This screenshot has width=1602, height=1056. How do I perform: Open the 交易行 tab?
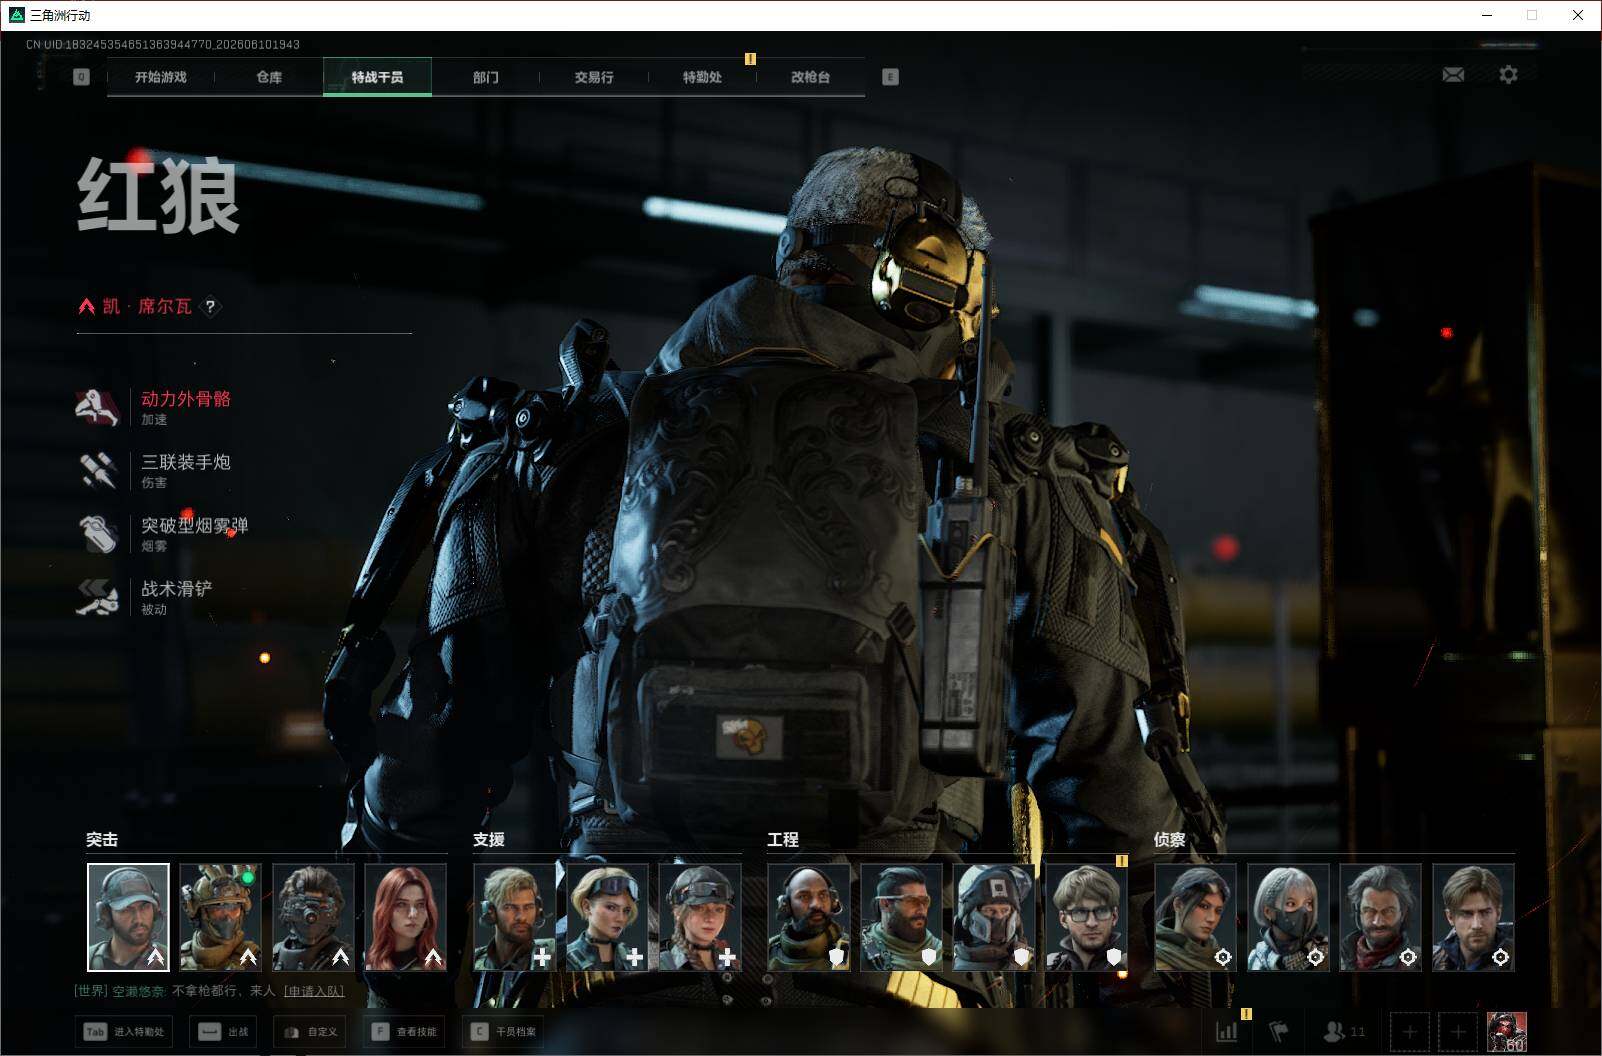[x=594, y=77]
